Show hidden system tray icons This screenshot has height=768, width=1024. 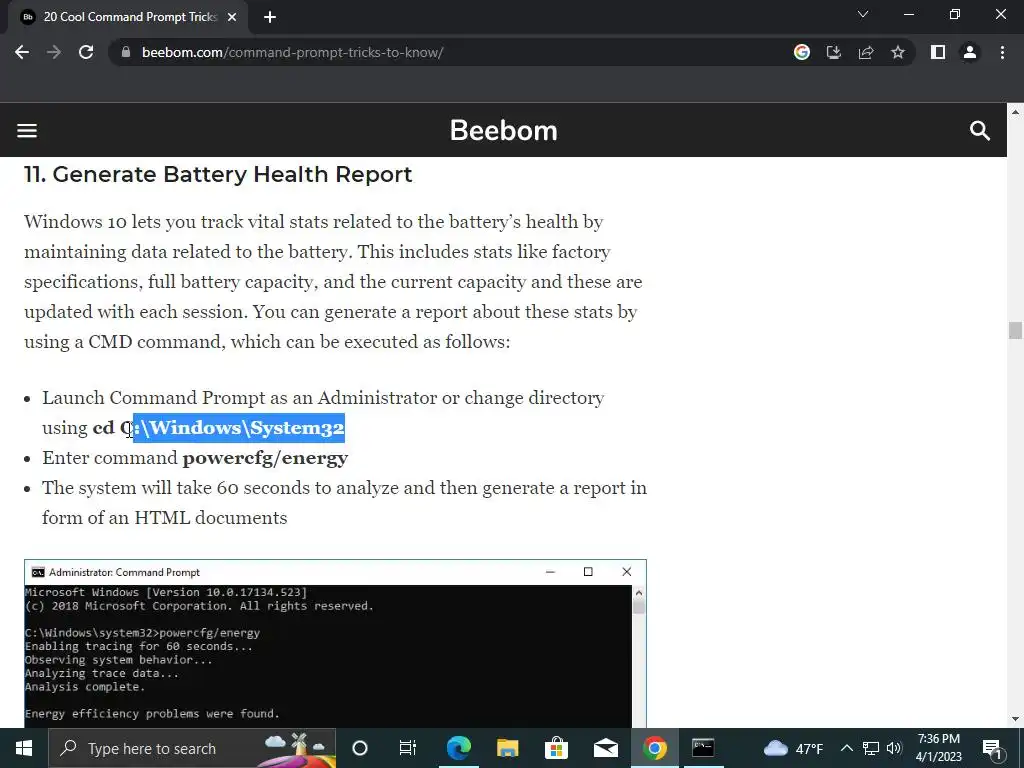tap(846, 748)
